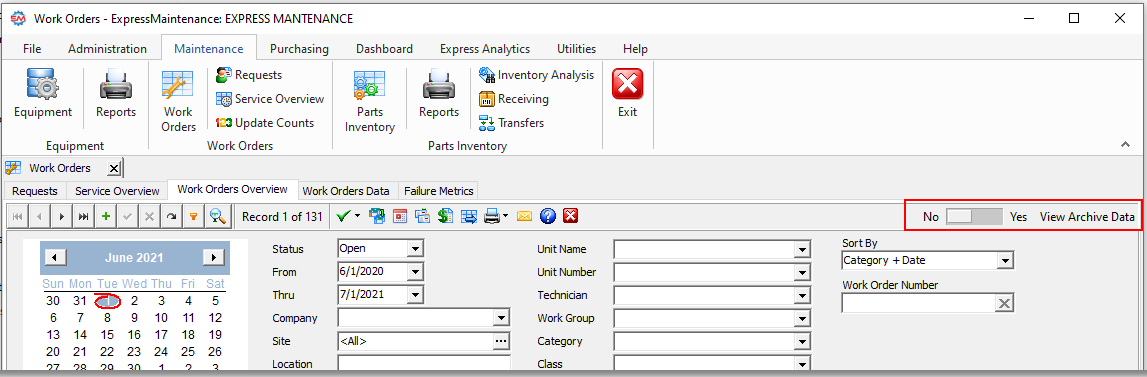
Task: Open the printer dropdown arrow
Action: 505,216
